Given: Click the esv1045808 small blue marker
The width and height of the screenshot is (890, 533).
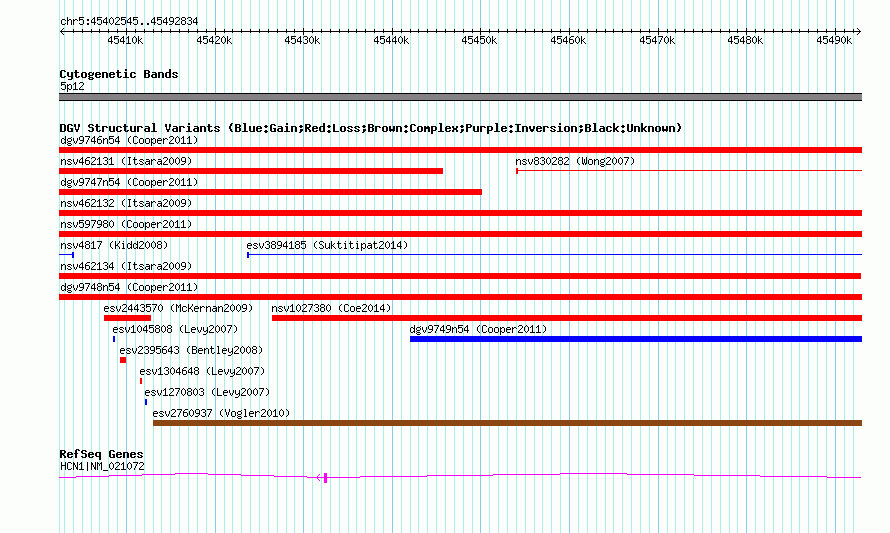Looking at the screenshot, I should (x=114, y=339).
